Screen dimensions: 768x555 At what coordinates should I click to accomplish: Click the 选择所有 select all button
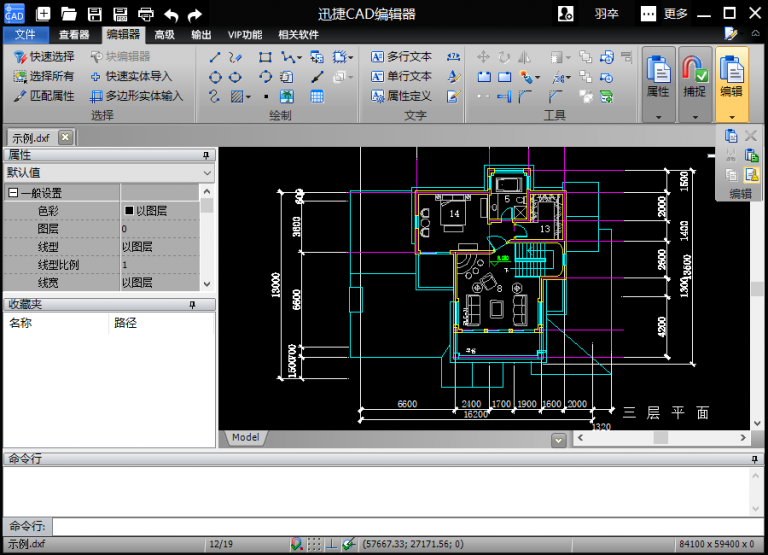click(44, 76)
